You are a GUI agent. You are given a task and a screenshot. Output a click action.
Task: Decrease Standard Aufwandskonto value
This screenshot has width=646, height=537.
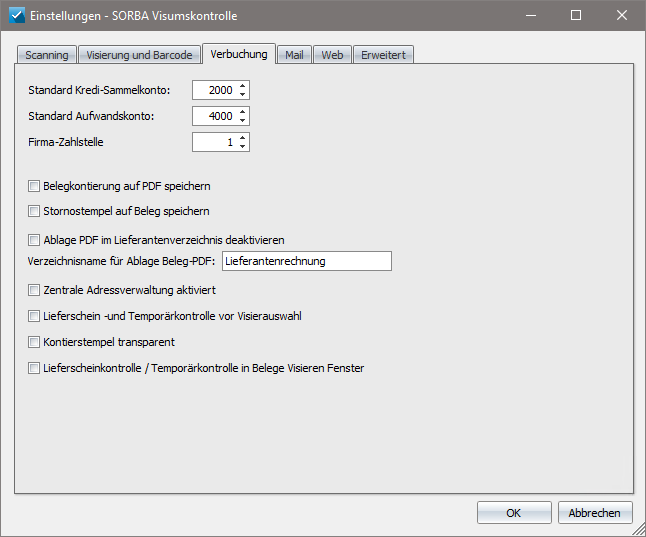point(243,120)
